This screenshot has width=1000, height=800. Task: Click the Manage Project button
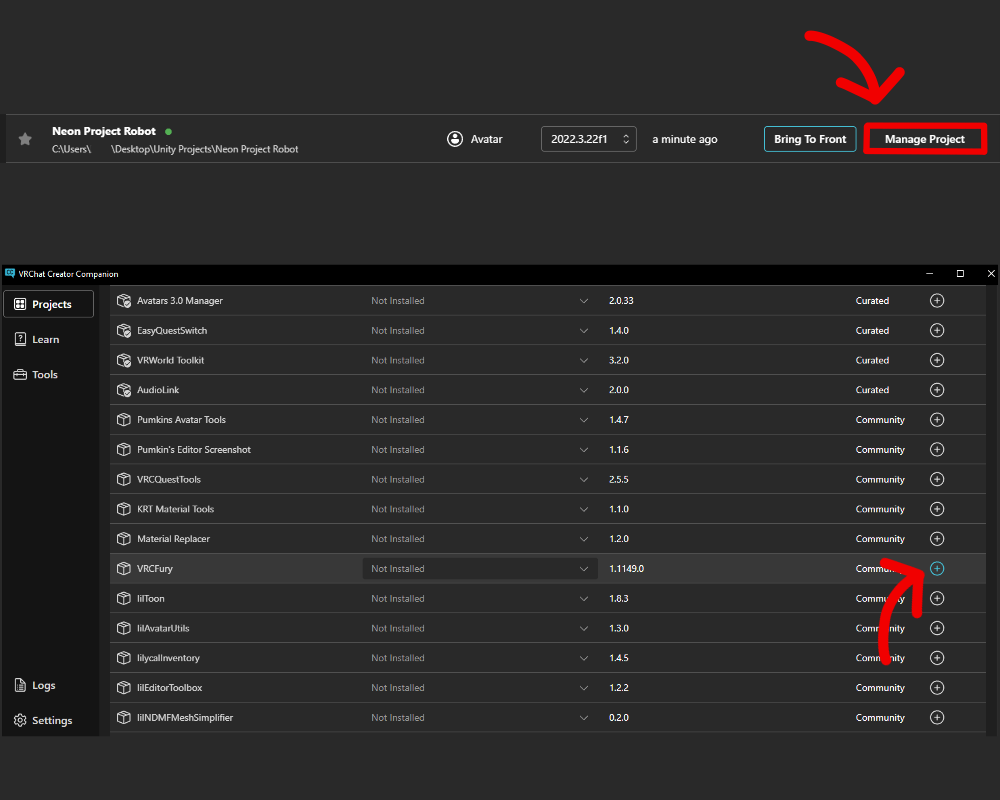tap(925, 139)
